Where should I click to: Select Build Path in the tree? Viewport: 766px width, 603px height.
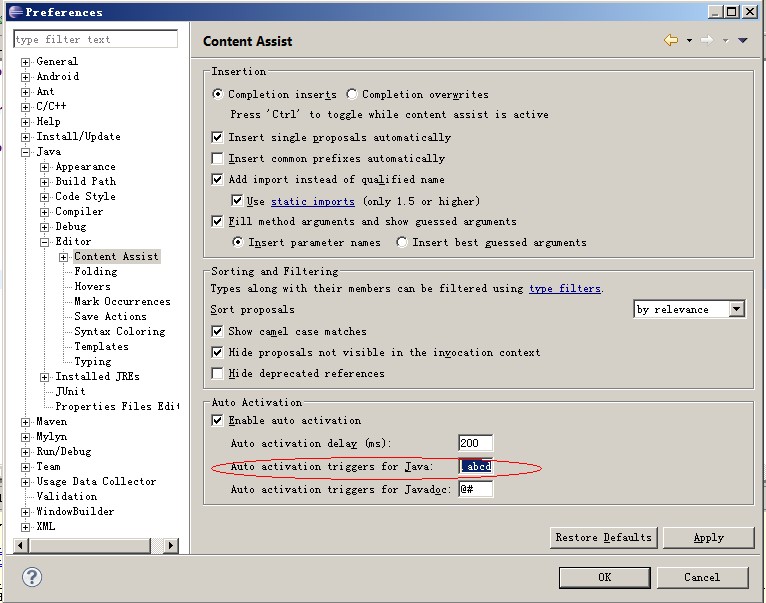(86, 182)
